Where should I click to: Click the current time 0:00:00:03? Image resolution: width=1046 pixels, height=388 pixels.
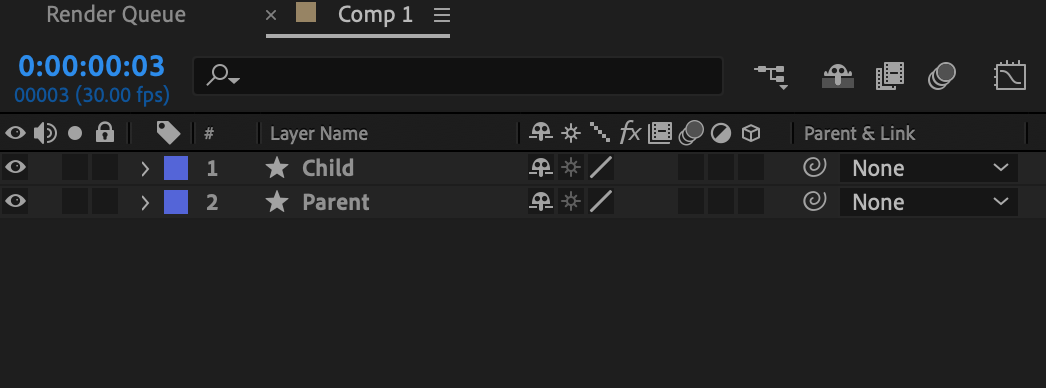(91, 66)
